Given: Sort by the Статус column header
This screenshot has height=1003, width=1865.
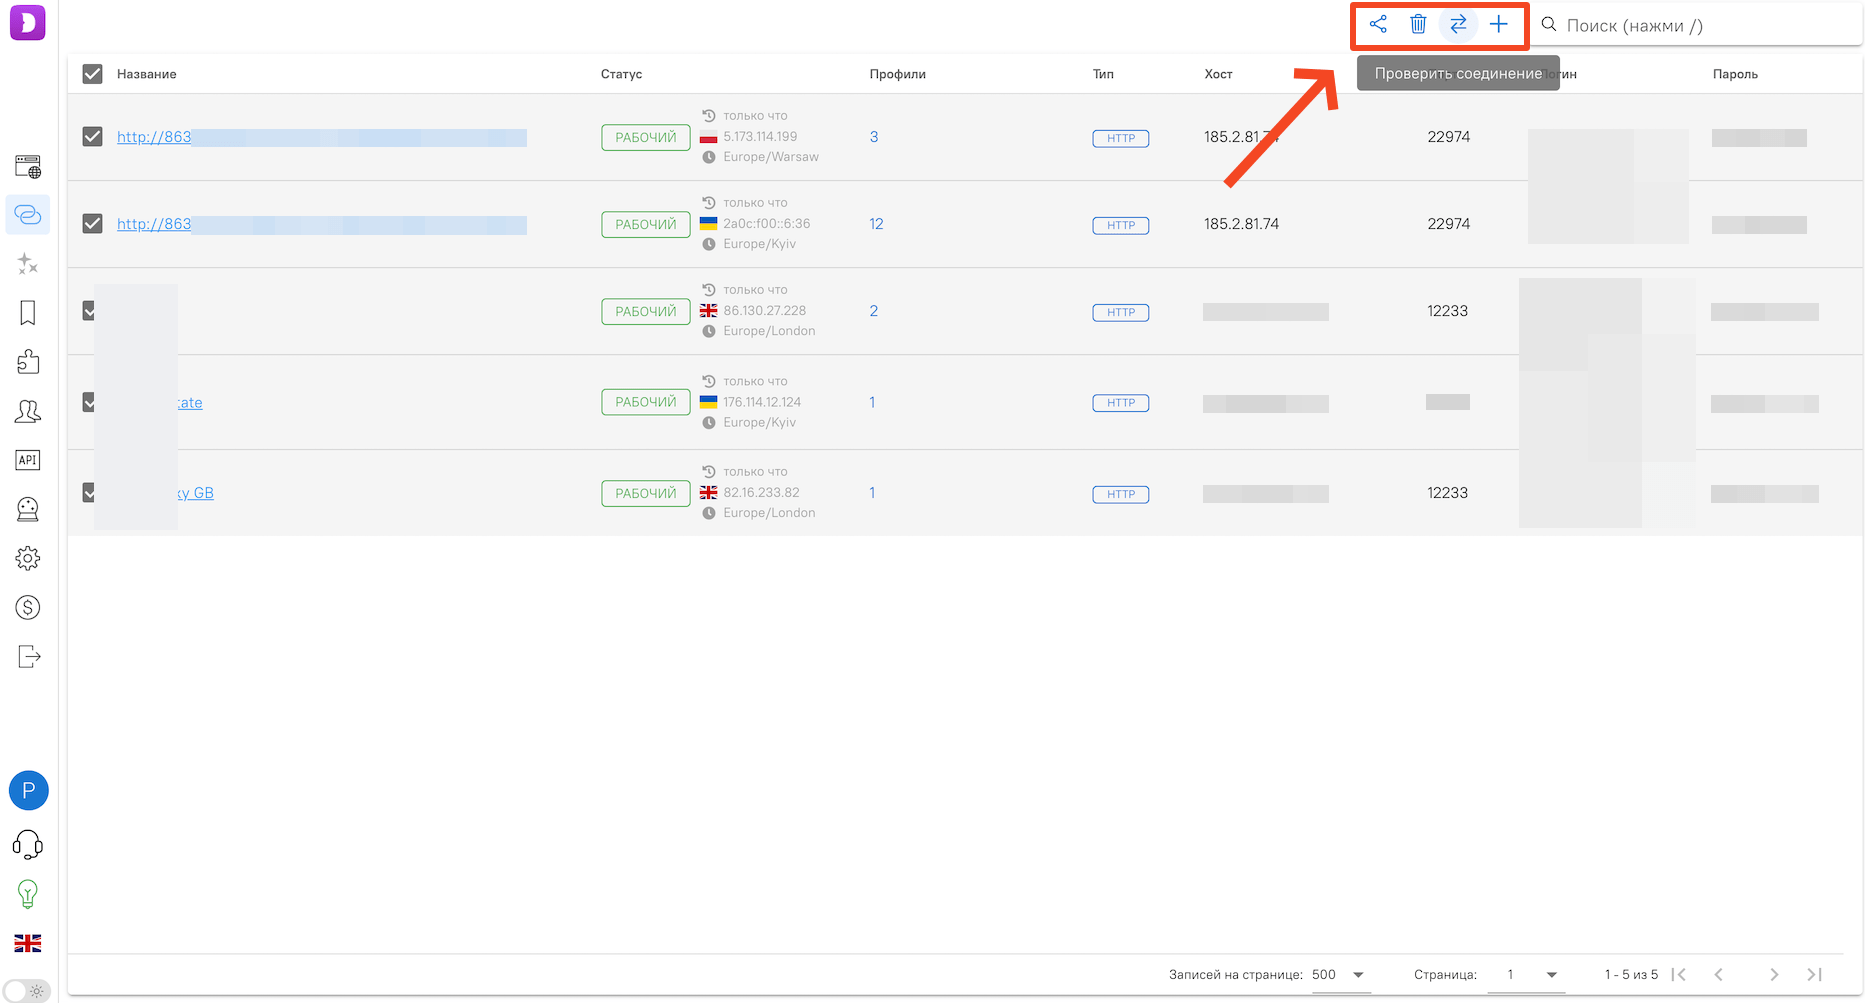Looking at the screenshot, I should (x=621, y=74).
